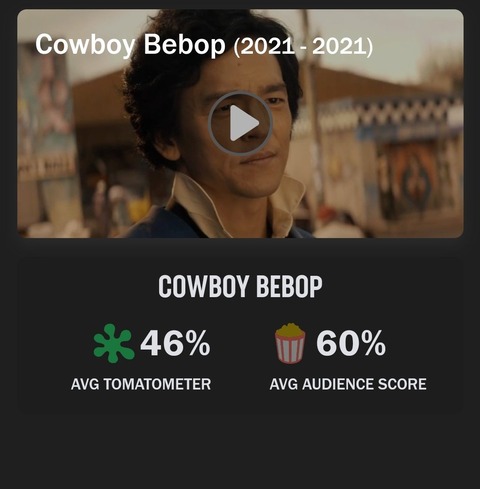Select the 60% audience score
The height and width of the screenshot is (489, 480).
(351, 343)
